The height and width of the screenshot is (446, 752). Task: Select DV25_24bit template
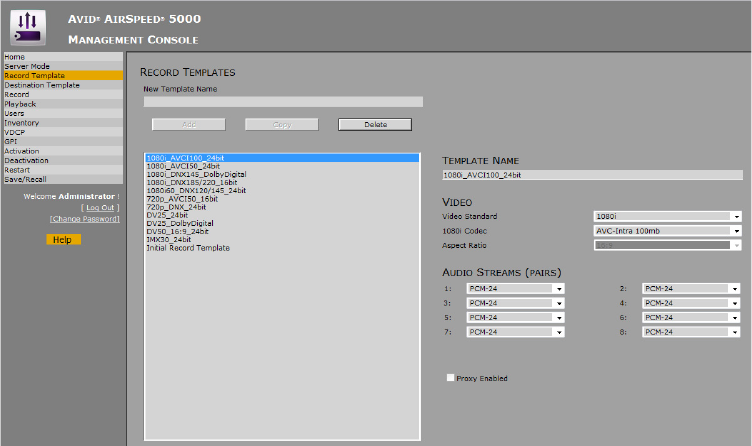click(282, 215)
